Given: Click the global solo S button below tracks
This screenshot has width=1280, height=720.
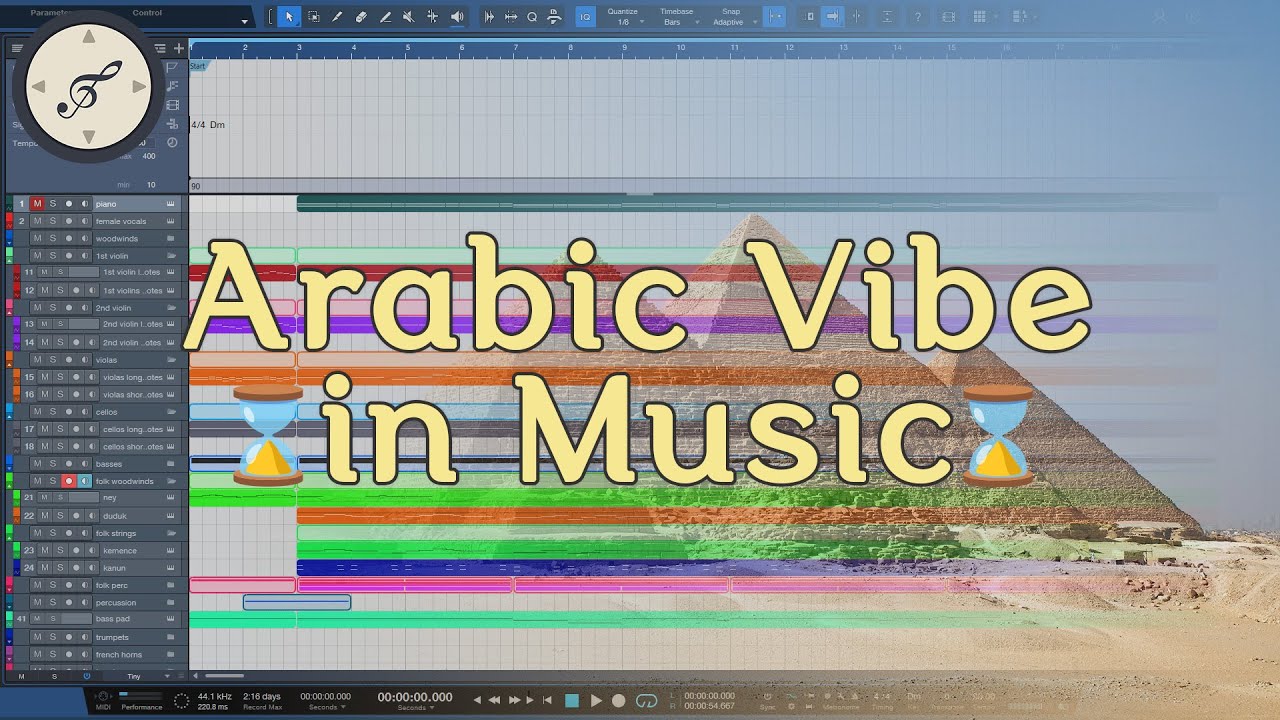Looking at the screenshot, I should point(54,677).
